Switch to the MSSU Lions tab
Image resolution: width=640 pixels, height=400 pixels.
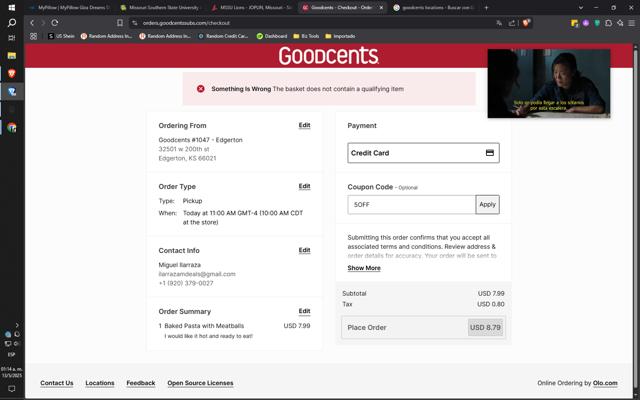[x=253, y=7]
